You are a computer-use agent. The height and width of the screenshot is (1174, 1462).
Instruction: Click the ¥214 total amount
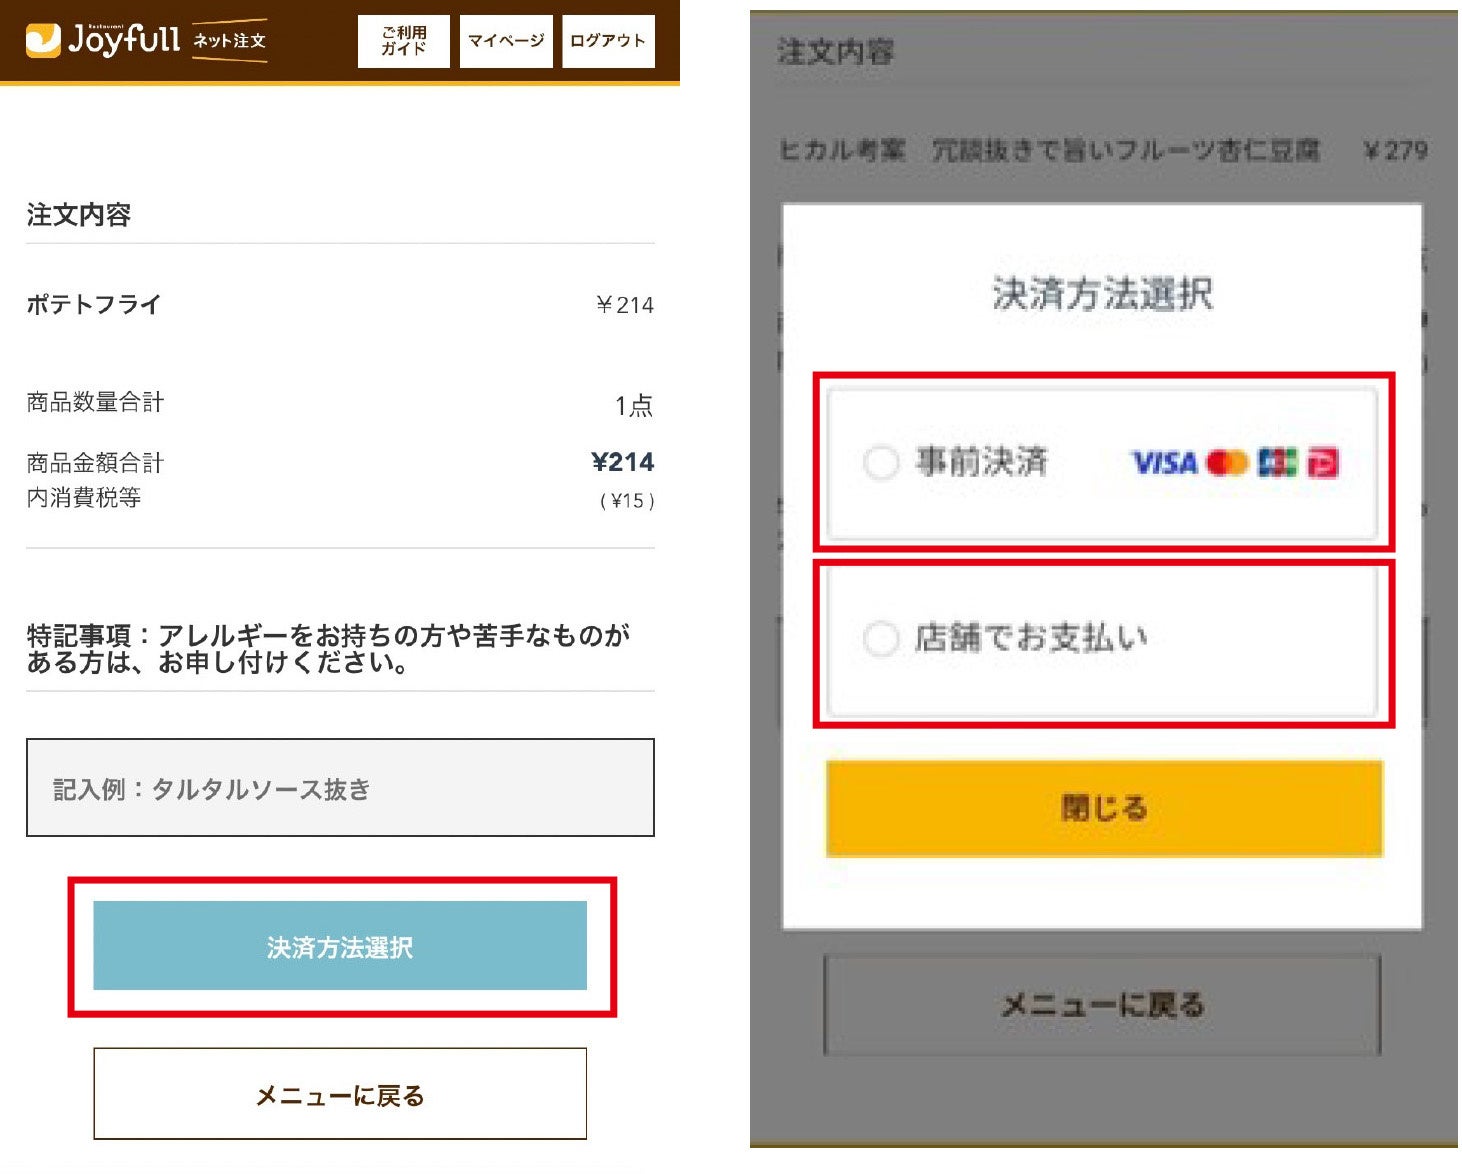622,462
